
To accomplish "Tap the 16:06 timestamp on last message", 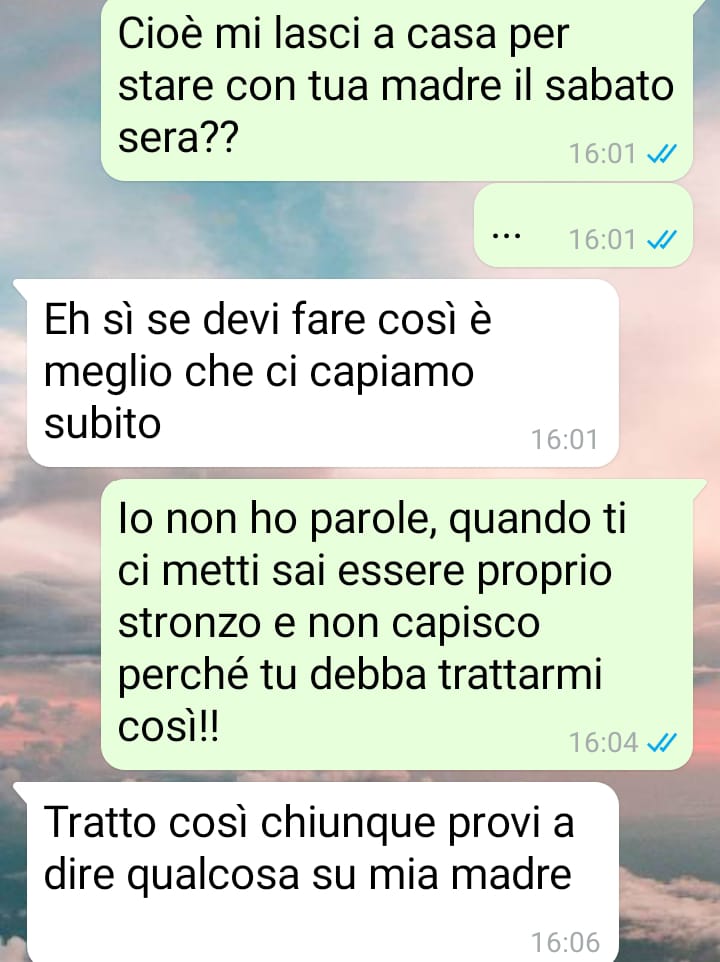I will pyautogui.click(x=565, y=942).
